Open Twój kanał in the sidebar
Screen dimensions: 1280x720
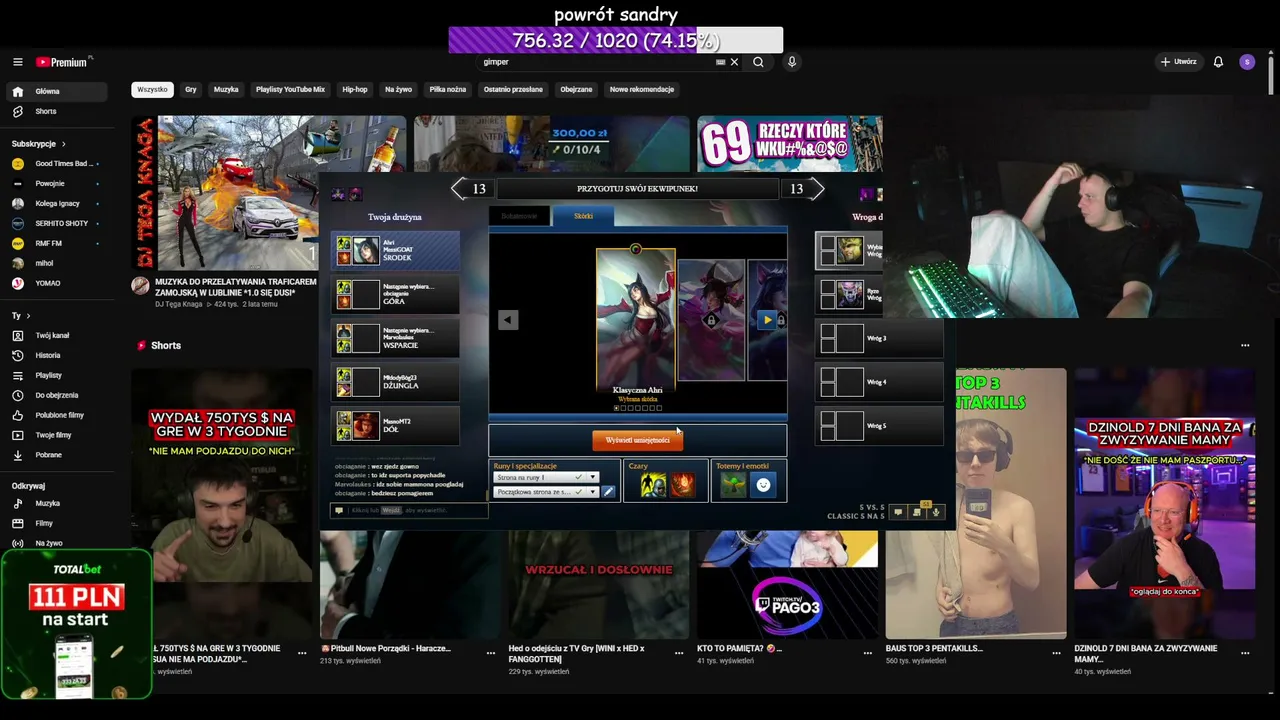pyautogui.click(x=56, y=336)
